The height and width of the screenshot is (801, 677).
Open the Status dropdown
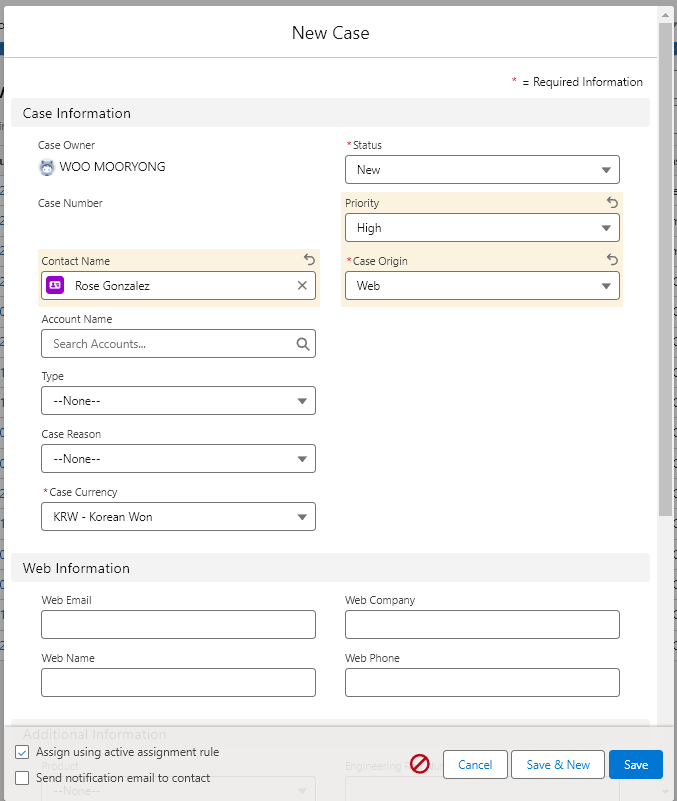point(482,170)
